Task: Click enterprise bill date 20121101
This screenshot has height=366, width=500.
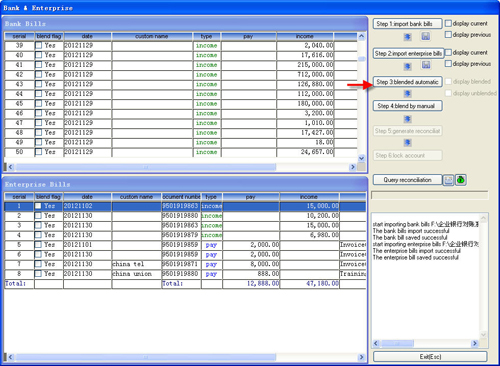Action: [88, 245]
